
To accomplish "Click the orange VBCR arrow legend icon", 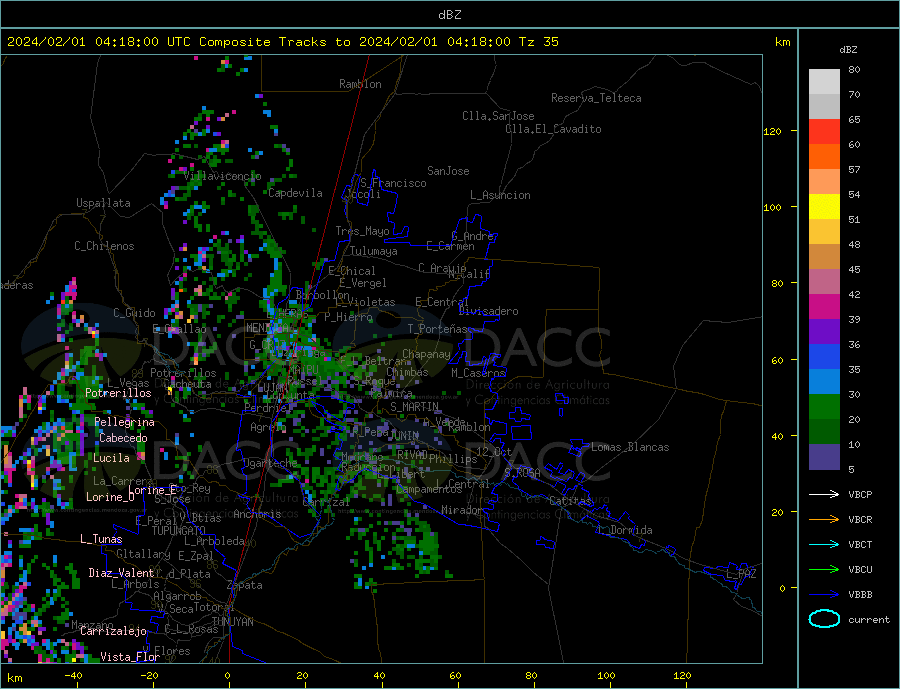I will pos(824,520).
